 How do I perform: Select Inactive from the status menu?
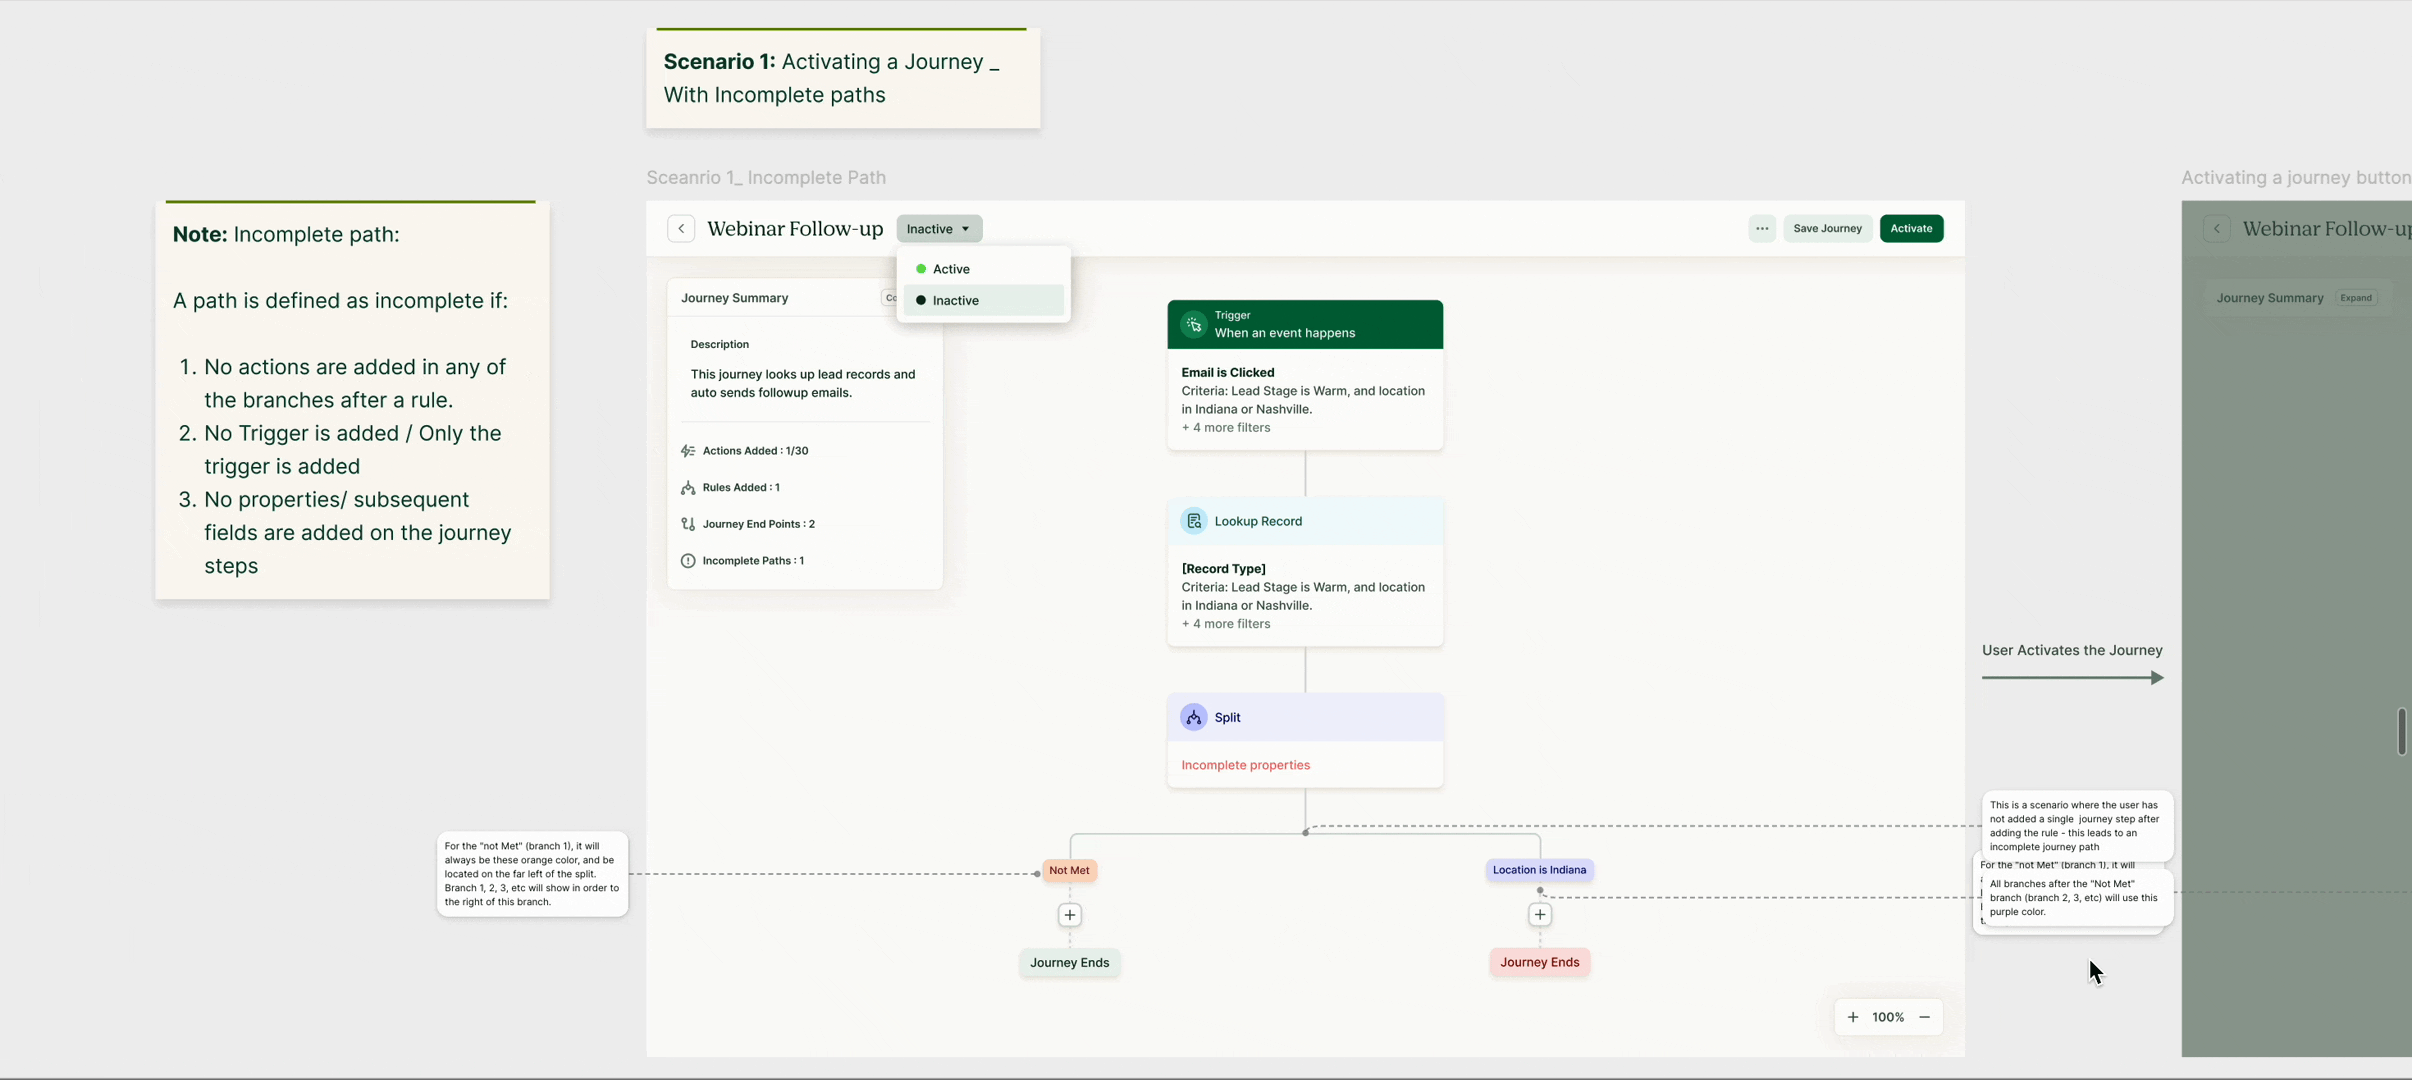tap(983, 300)
